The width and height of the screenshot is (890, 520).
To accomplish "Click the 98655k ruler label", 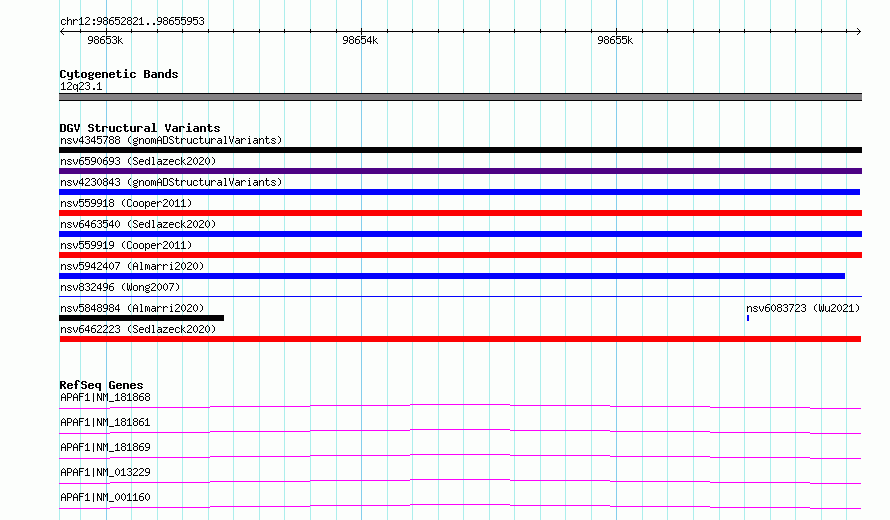I will pyautogui.click(x=615, y=40).
